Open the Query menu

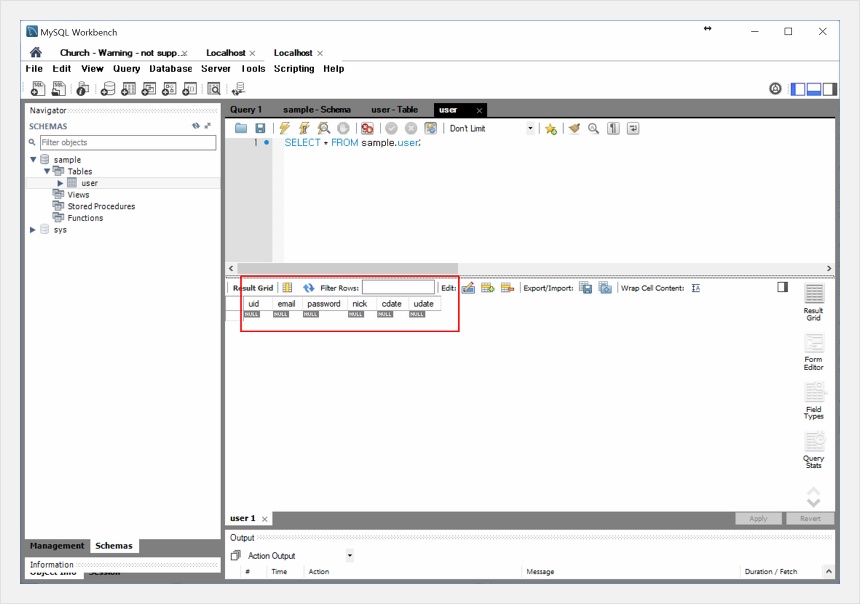click(x=127, y=69)
